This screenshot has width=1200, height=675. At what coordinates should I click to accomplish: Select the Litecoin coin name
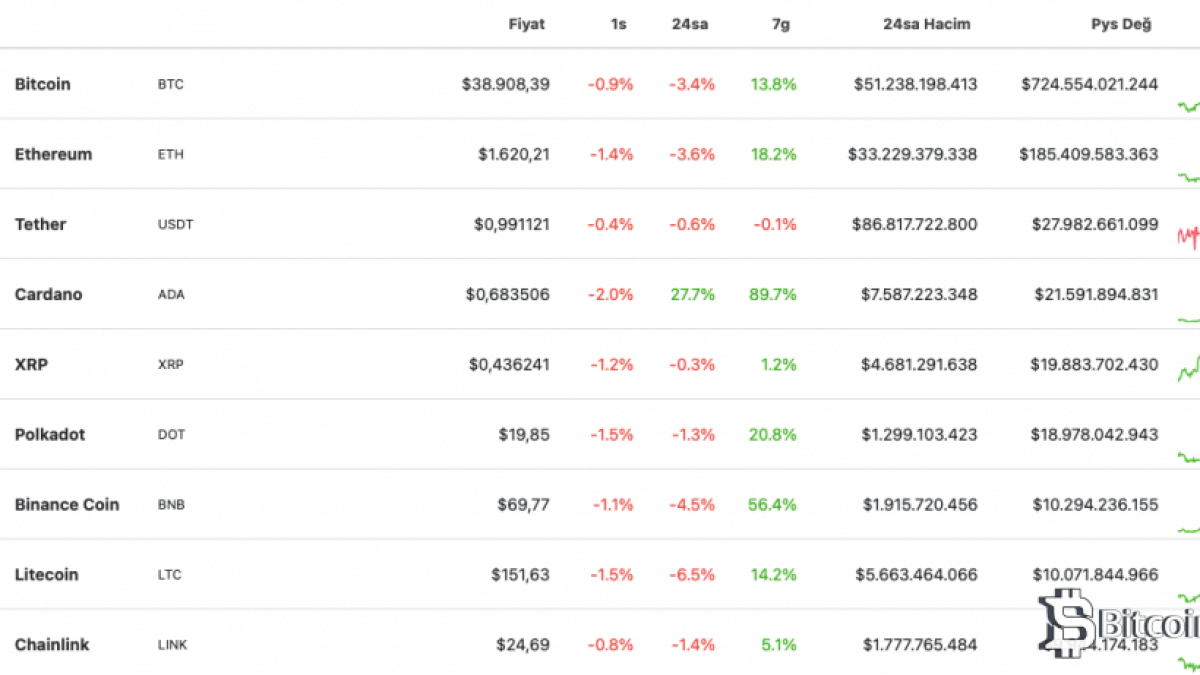click(x=48, y=574)
